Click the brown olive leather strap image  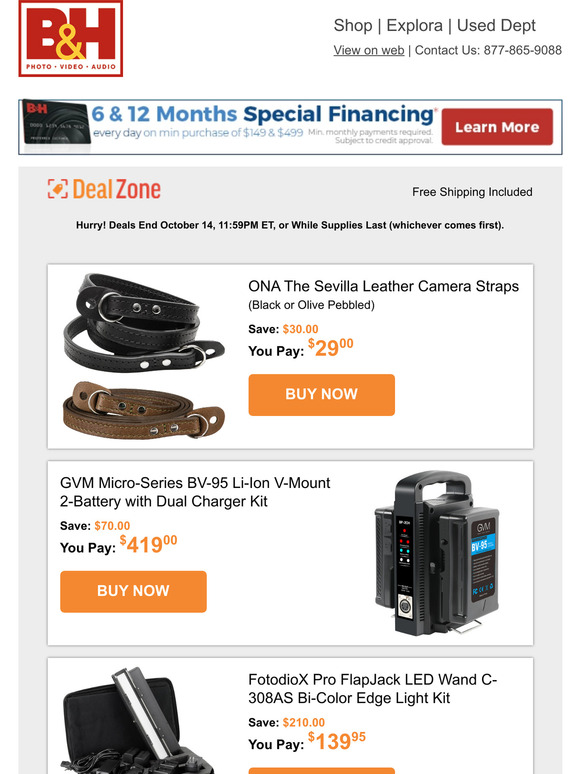click(144, 410)
